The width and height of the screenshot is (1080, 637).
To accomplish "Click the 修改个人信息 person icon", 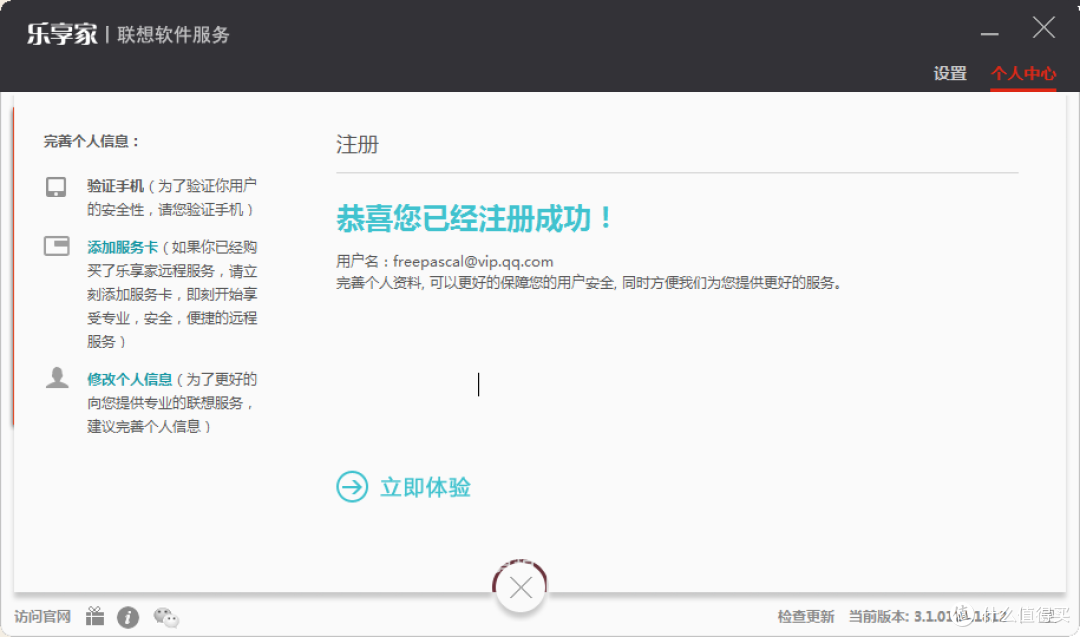I will [x=57, y=377].
